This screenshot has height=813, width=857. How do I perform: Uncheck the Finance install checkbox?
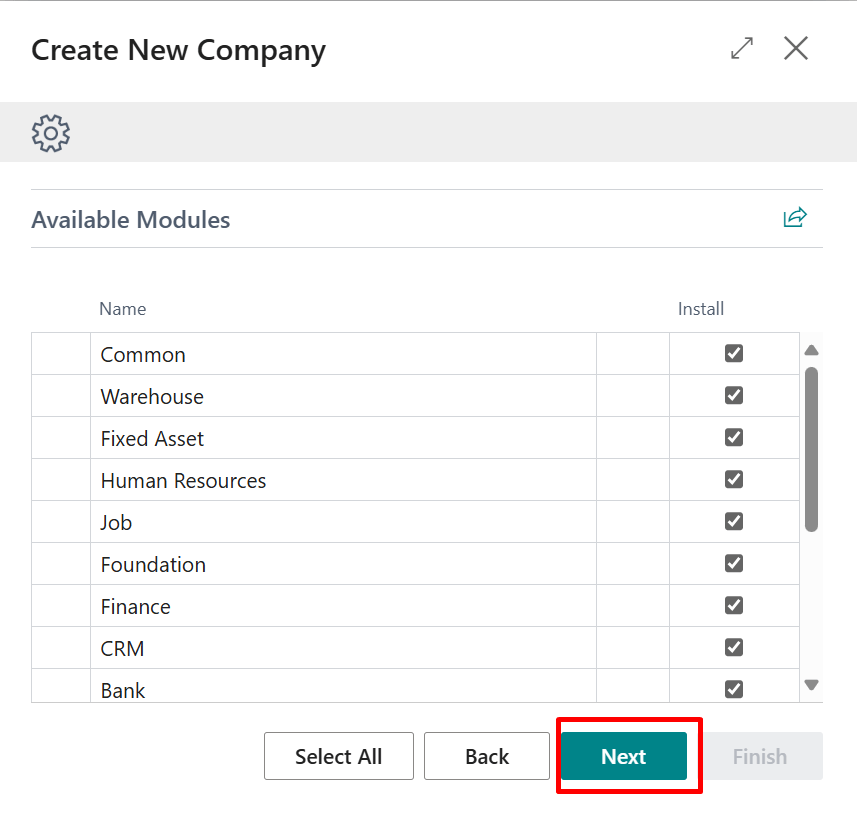(x=734, y=605)
